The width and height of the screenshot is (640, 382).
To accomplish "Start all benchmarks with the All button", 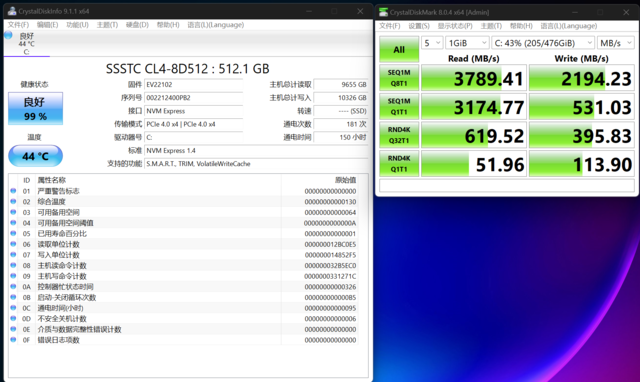I will point(399,49).
